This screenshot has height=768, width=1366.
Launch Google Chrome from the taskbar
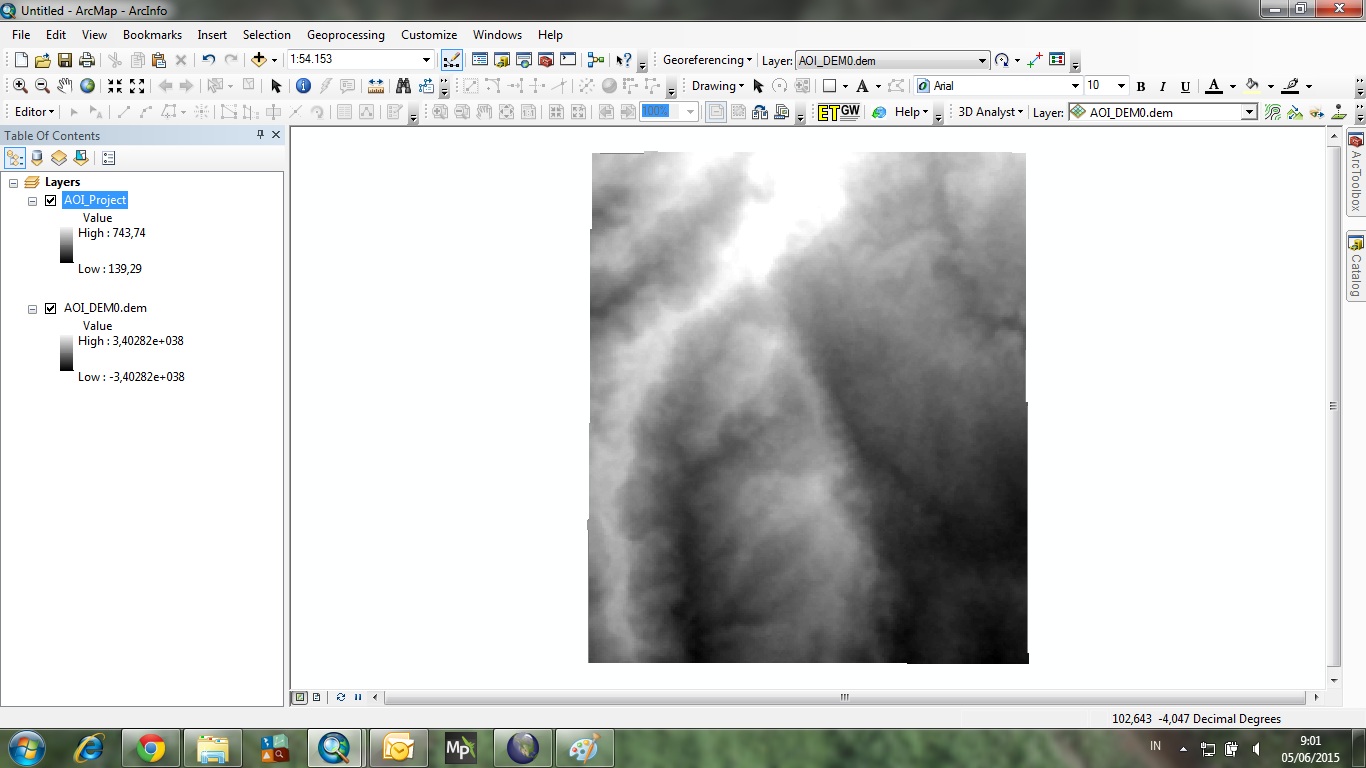click(x=151, y=748)
